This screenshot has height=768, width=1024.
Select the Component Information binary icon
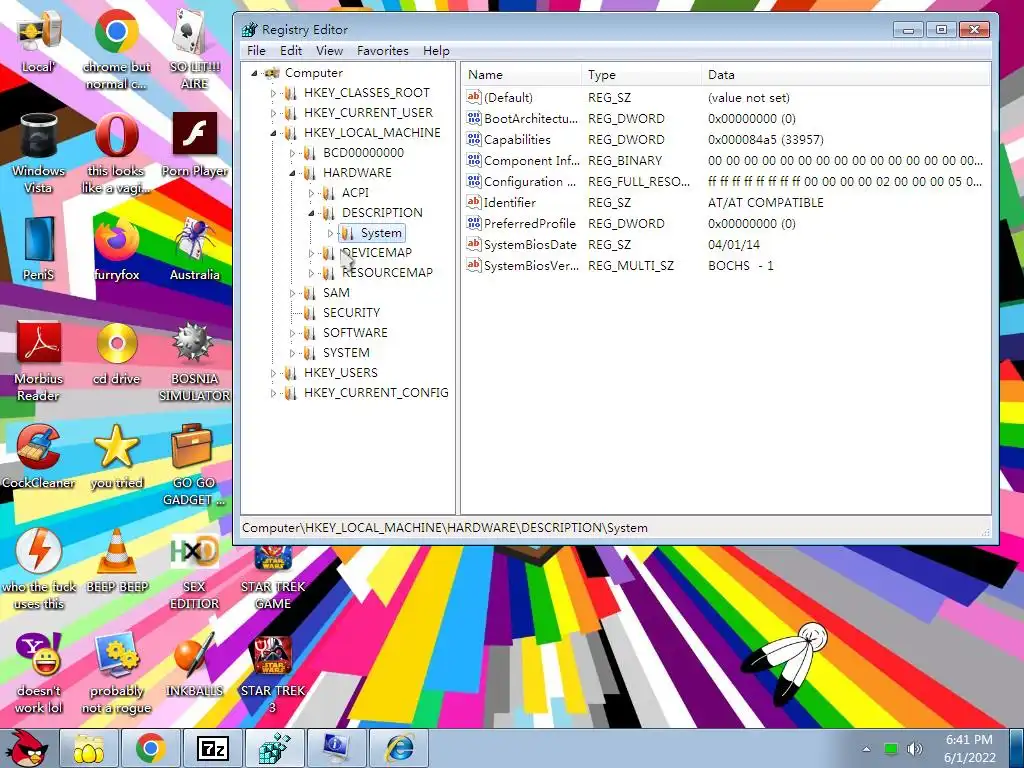(x=473, y=160)
